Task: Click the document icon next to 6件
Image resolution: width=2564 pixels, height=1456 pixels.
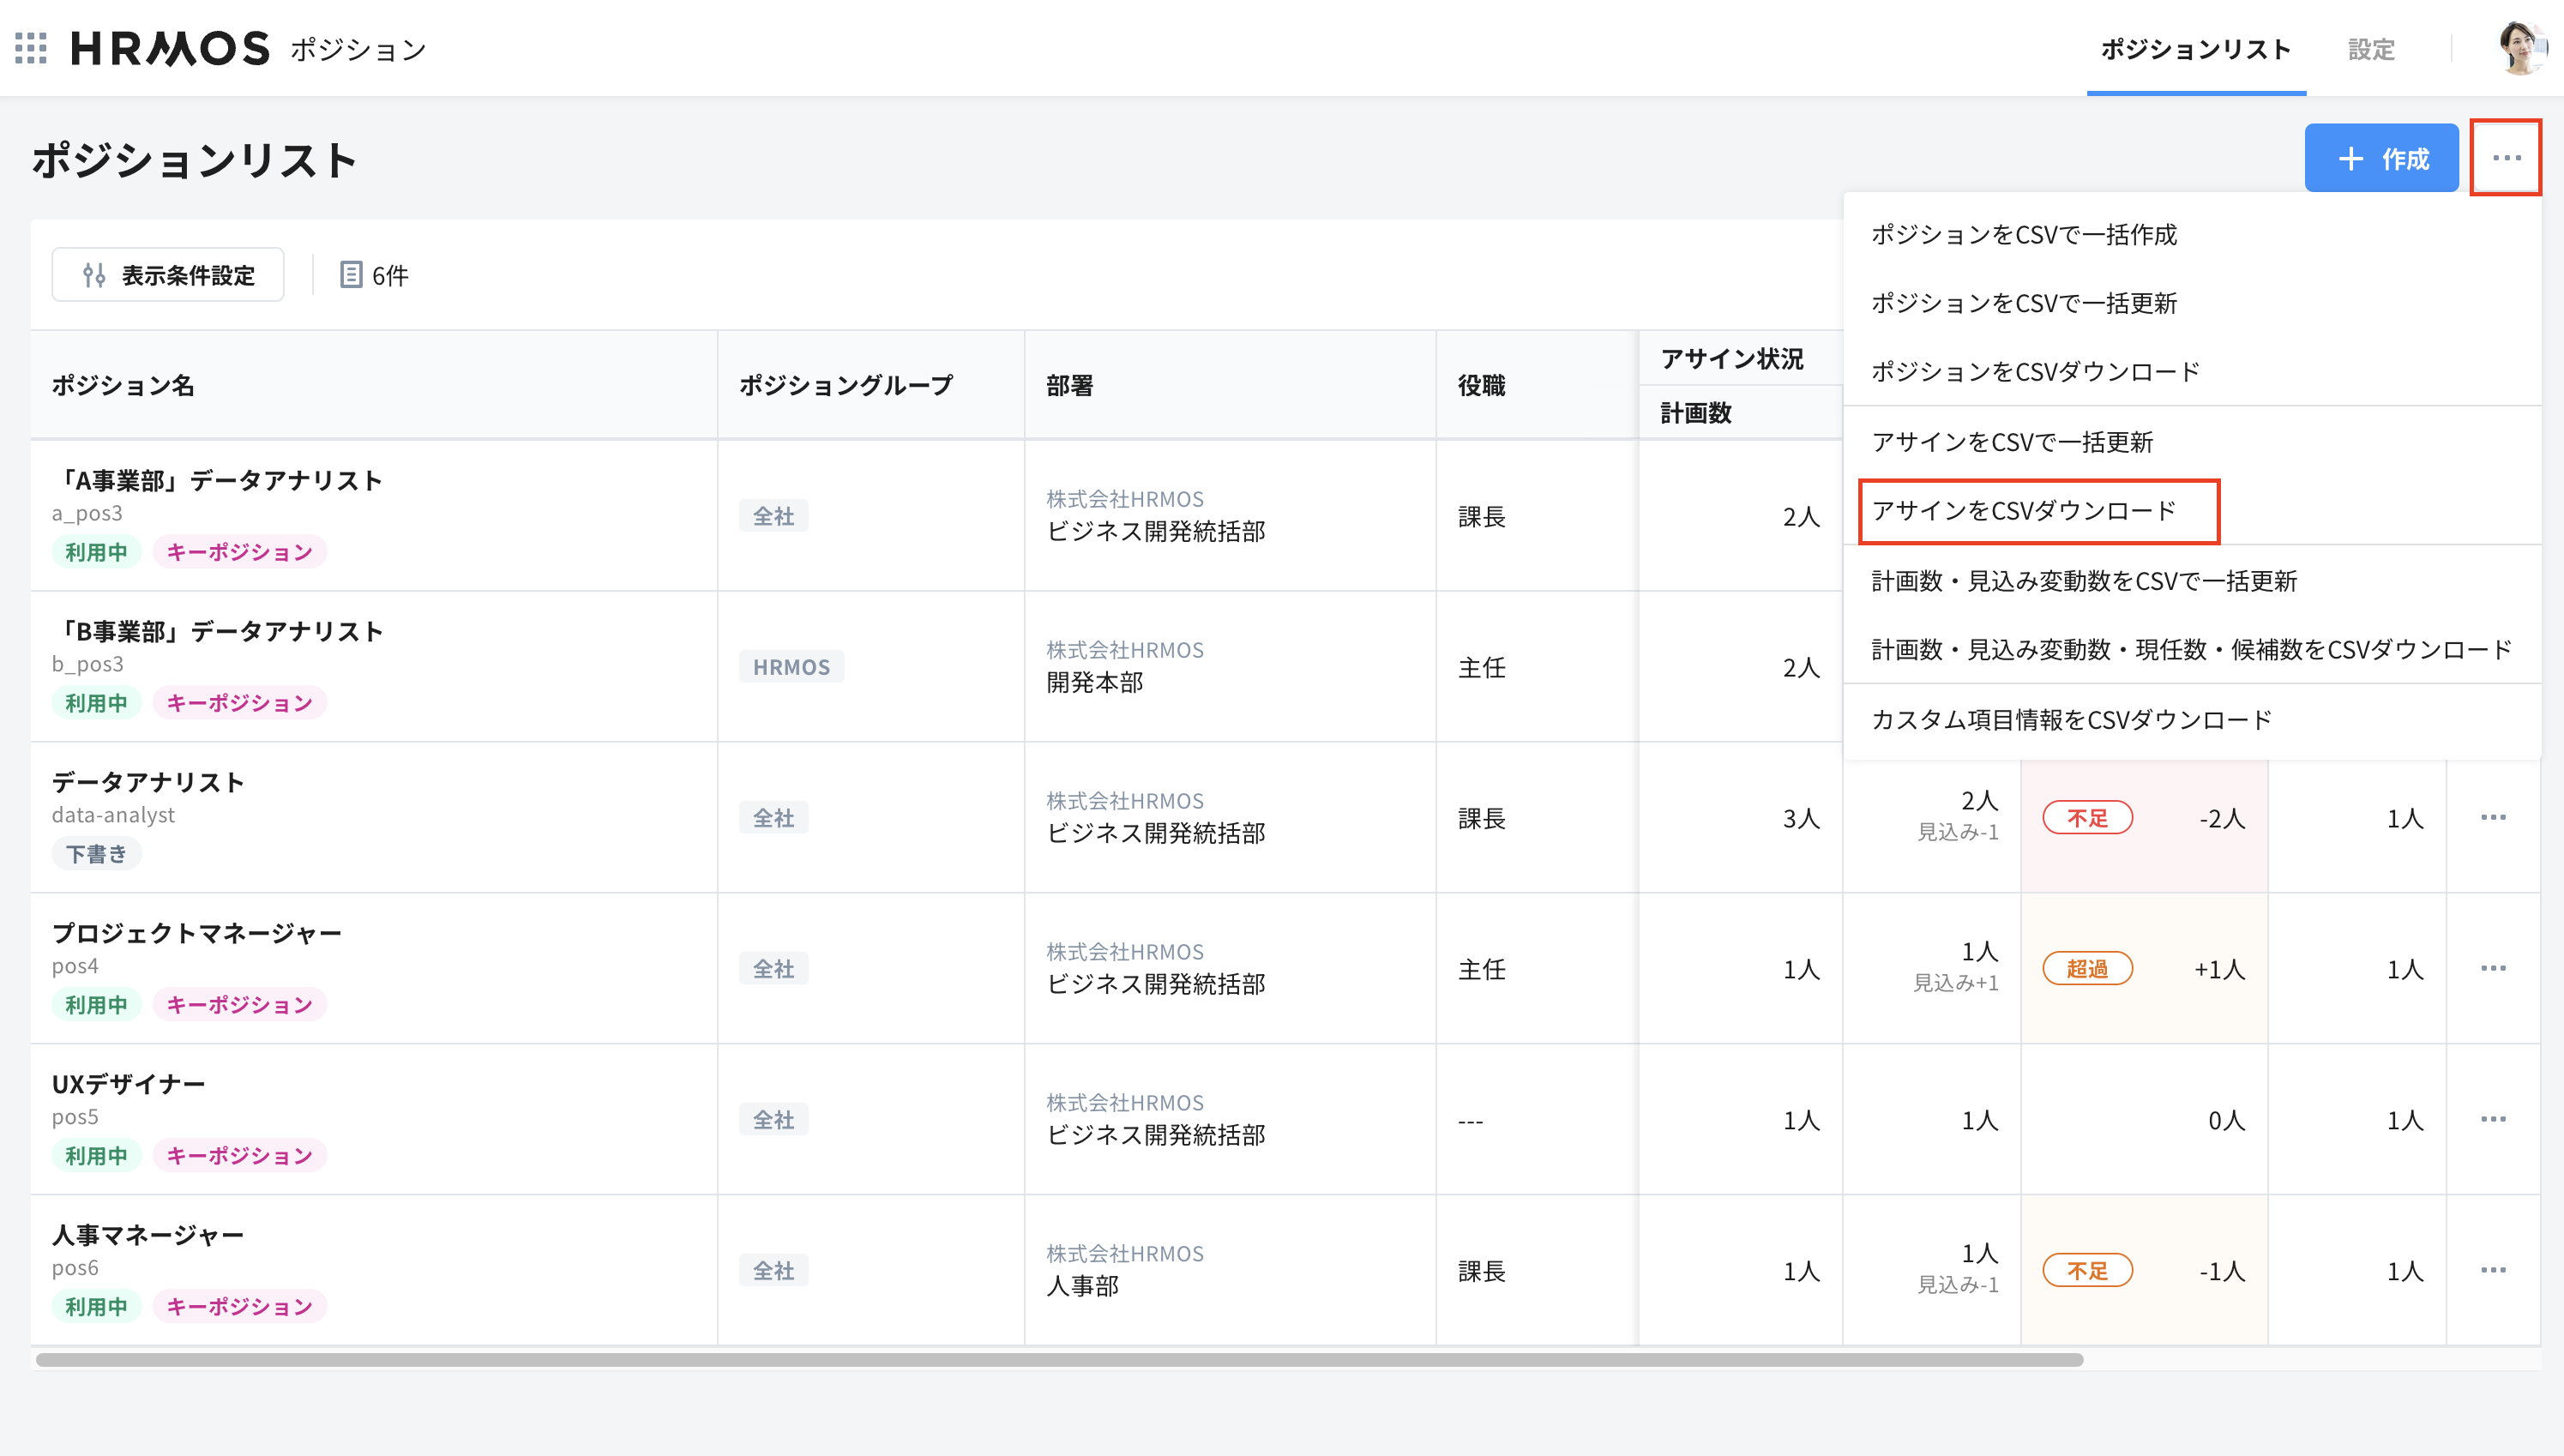Action: (352, 274)
